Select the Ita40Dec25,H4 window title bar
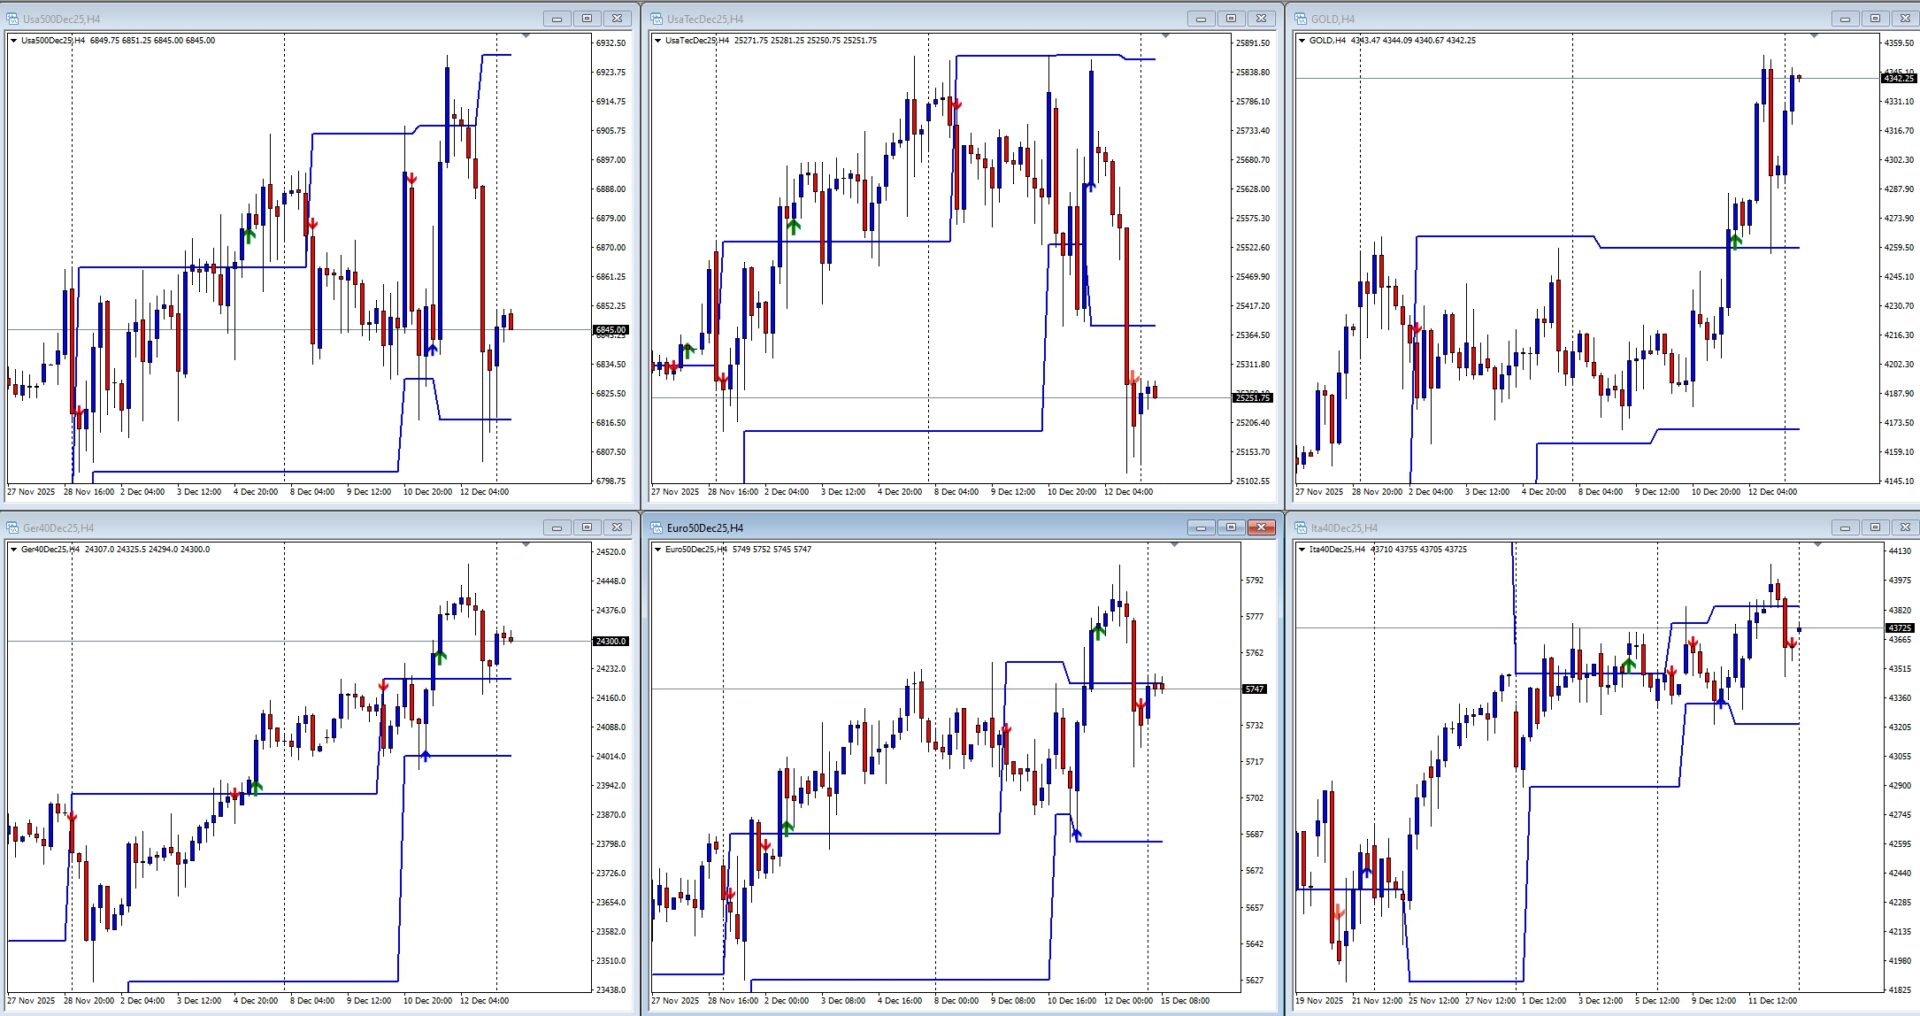The height and width of the screenshot is (1016, 1920). click(1550, 528)
